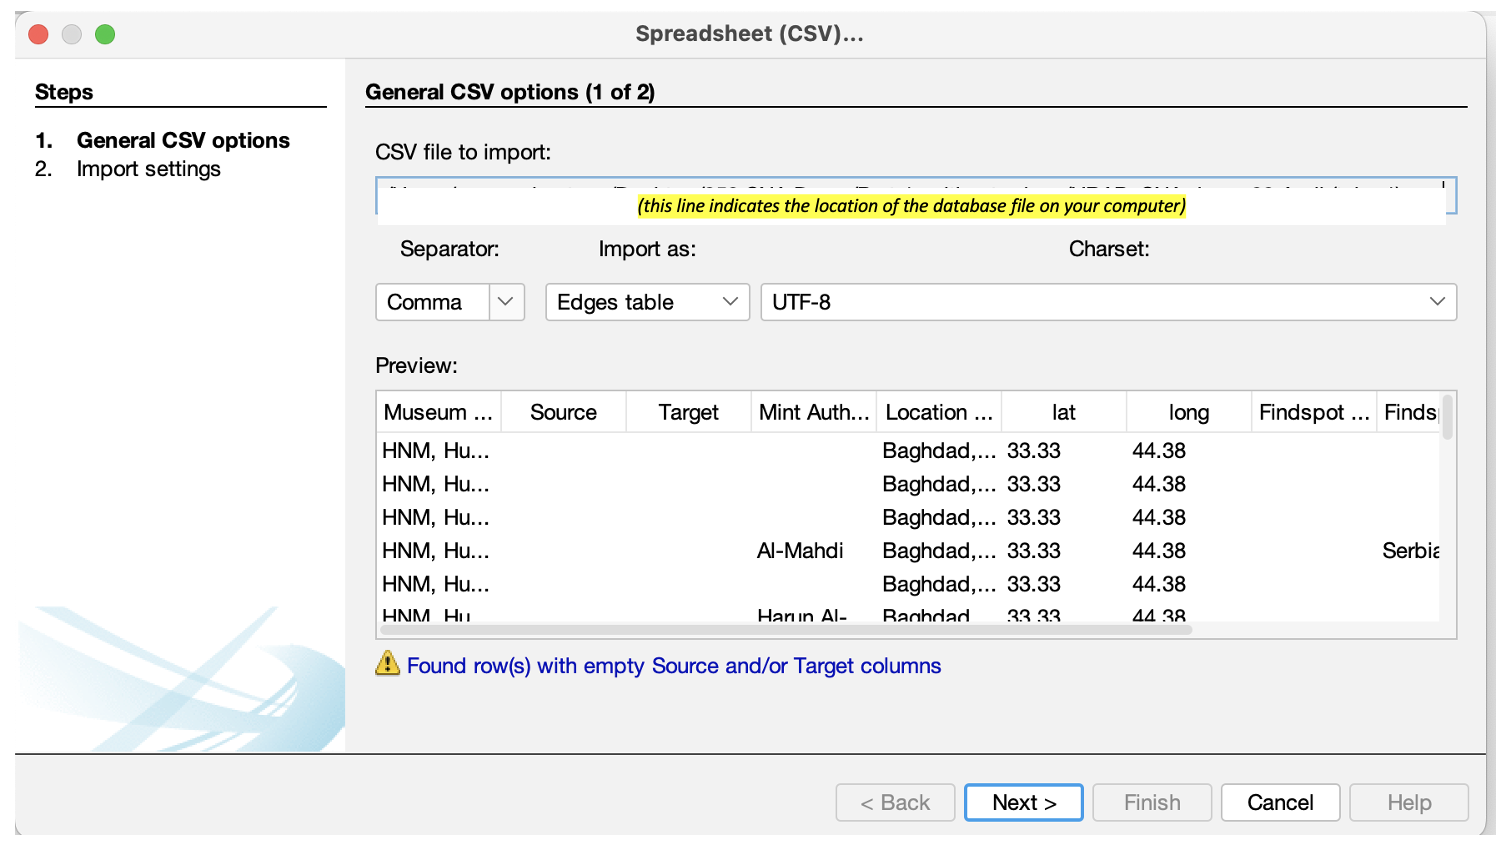Click the Source column header
This screenshot has width=1506, height=846.
(x=564, y=412)
